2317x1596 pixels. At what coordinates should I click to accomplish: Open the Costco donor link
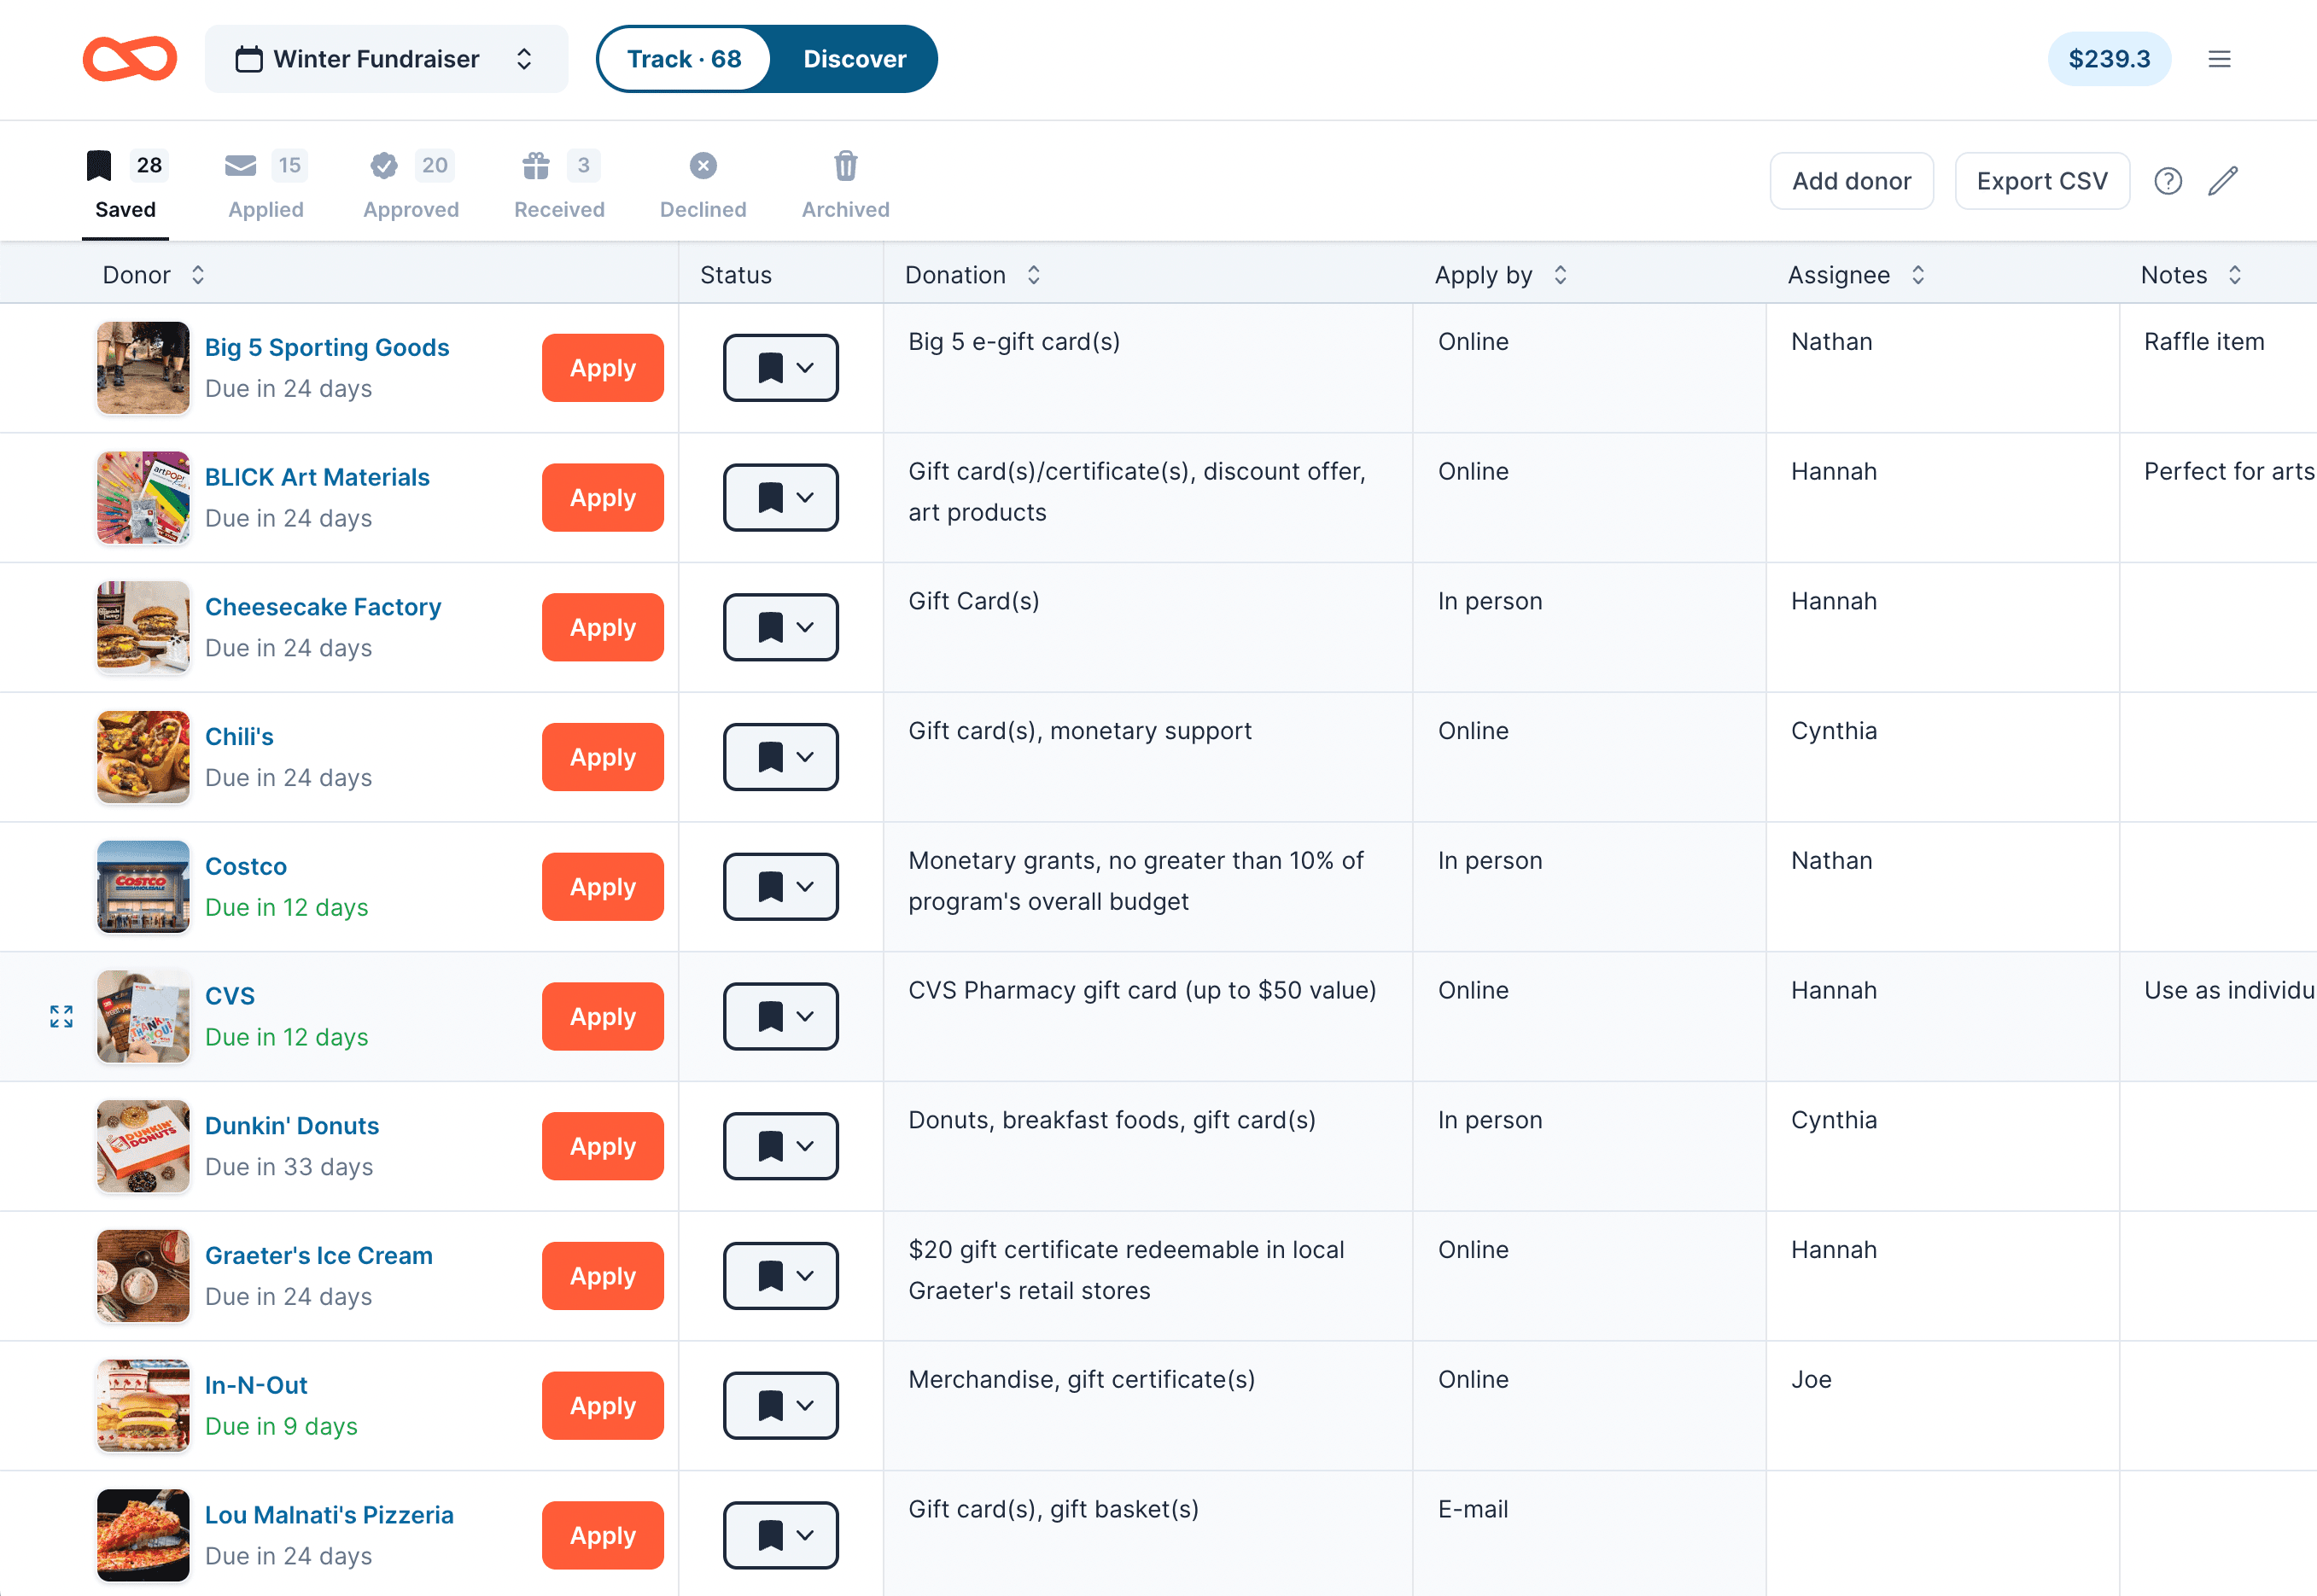pos(246,866)
